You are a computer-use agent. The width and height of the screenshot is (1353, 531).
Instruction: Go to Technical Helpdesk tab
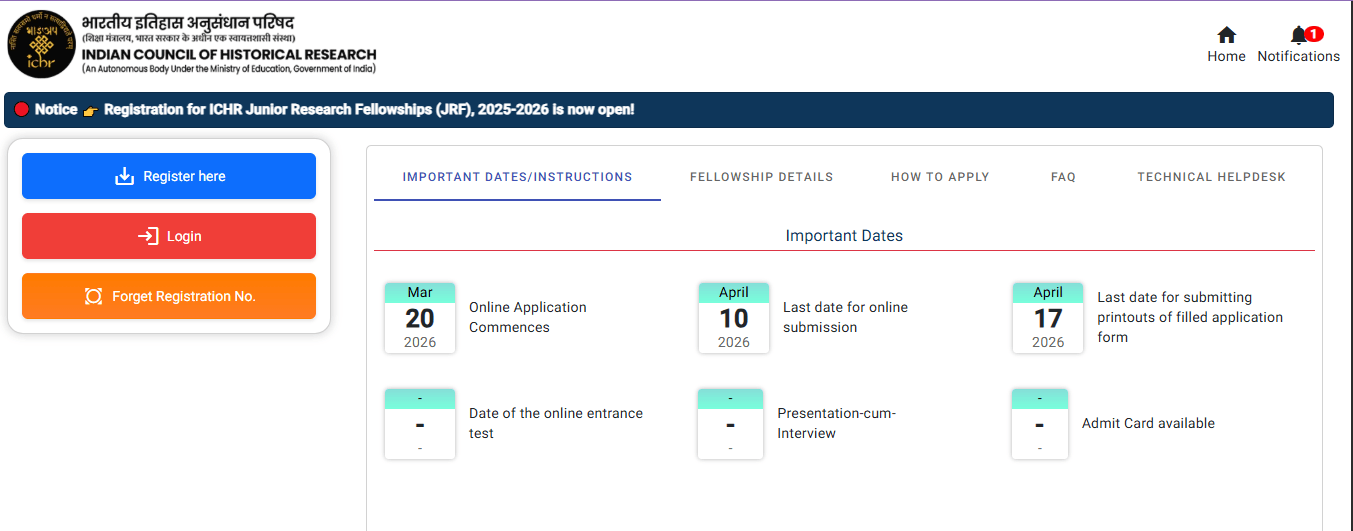tap(1211, 177)
